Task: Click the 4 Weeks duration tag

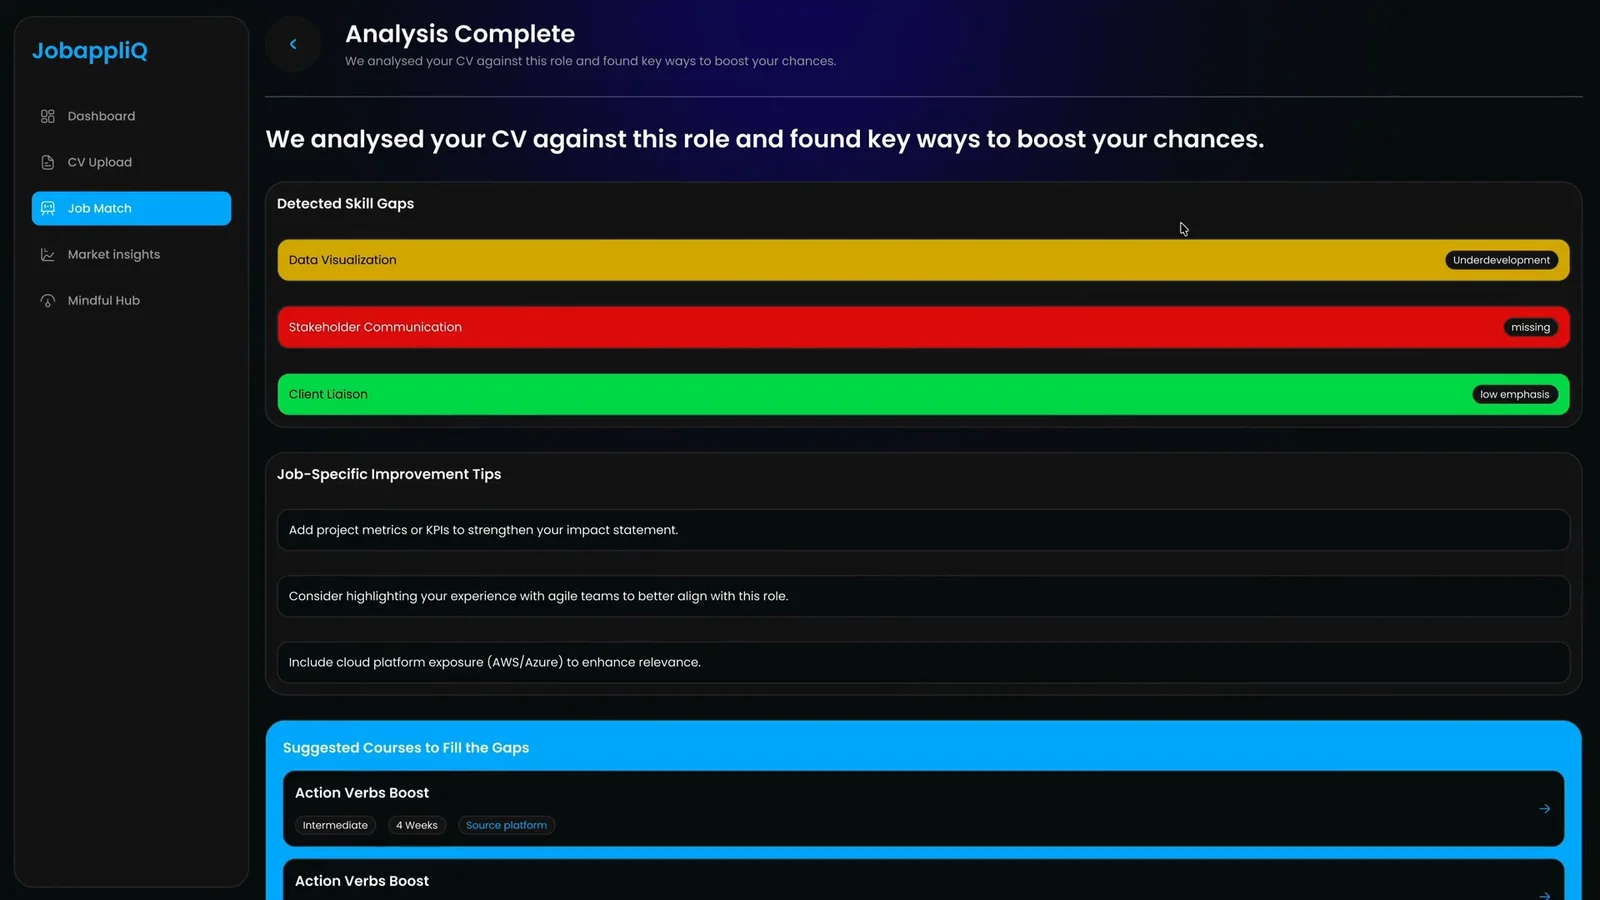Action: pyautogui.click(x=416, y=825)
